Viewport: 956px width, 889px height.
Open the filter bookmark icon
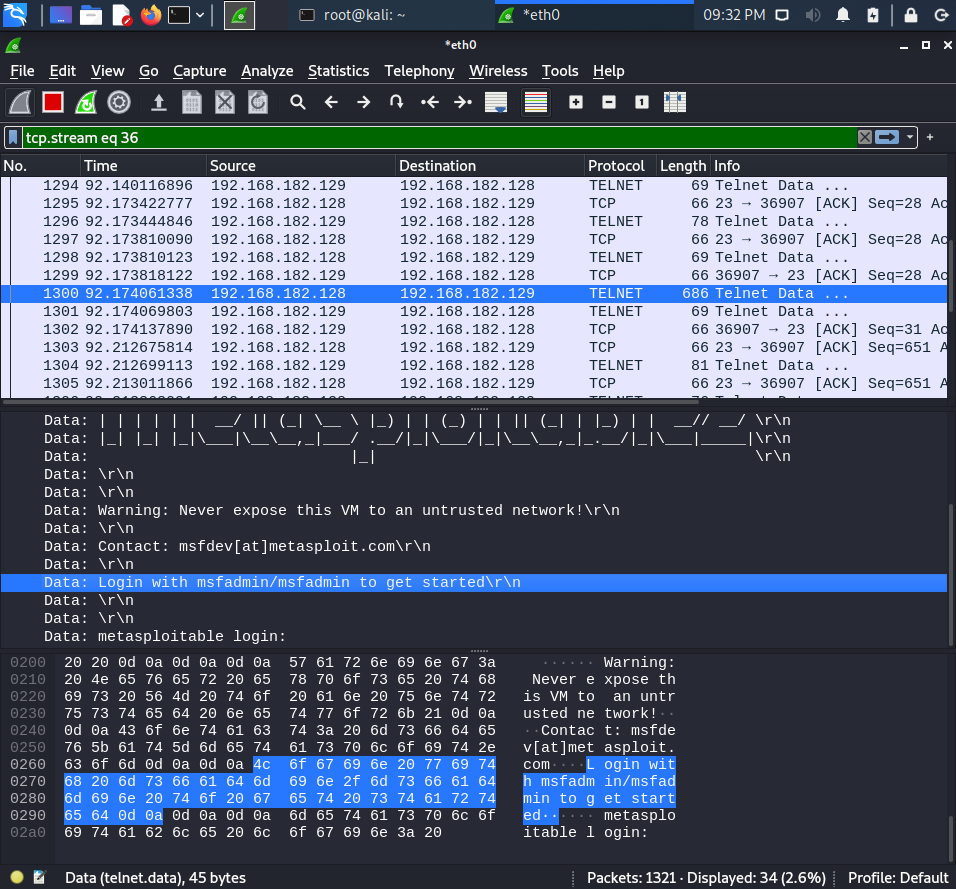(x=13, y=138)
